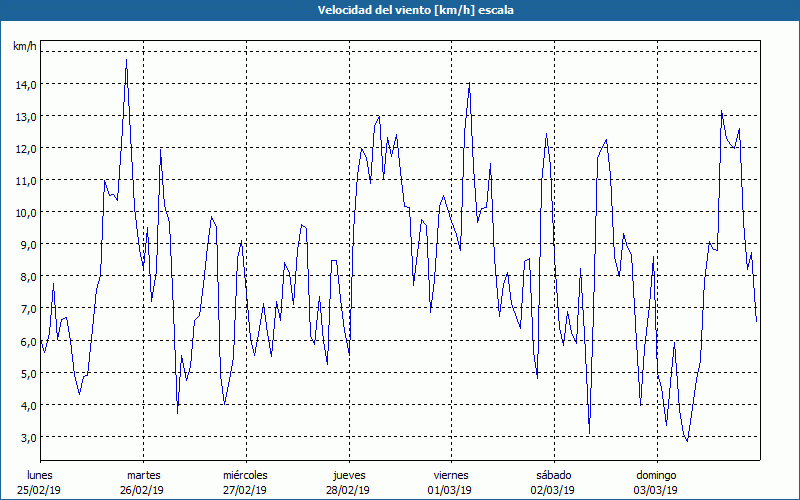Select the '13,0' y-axis value
This screenshot has width=800, height=500.
coord(26,117)
